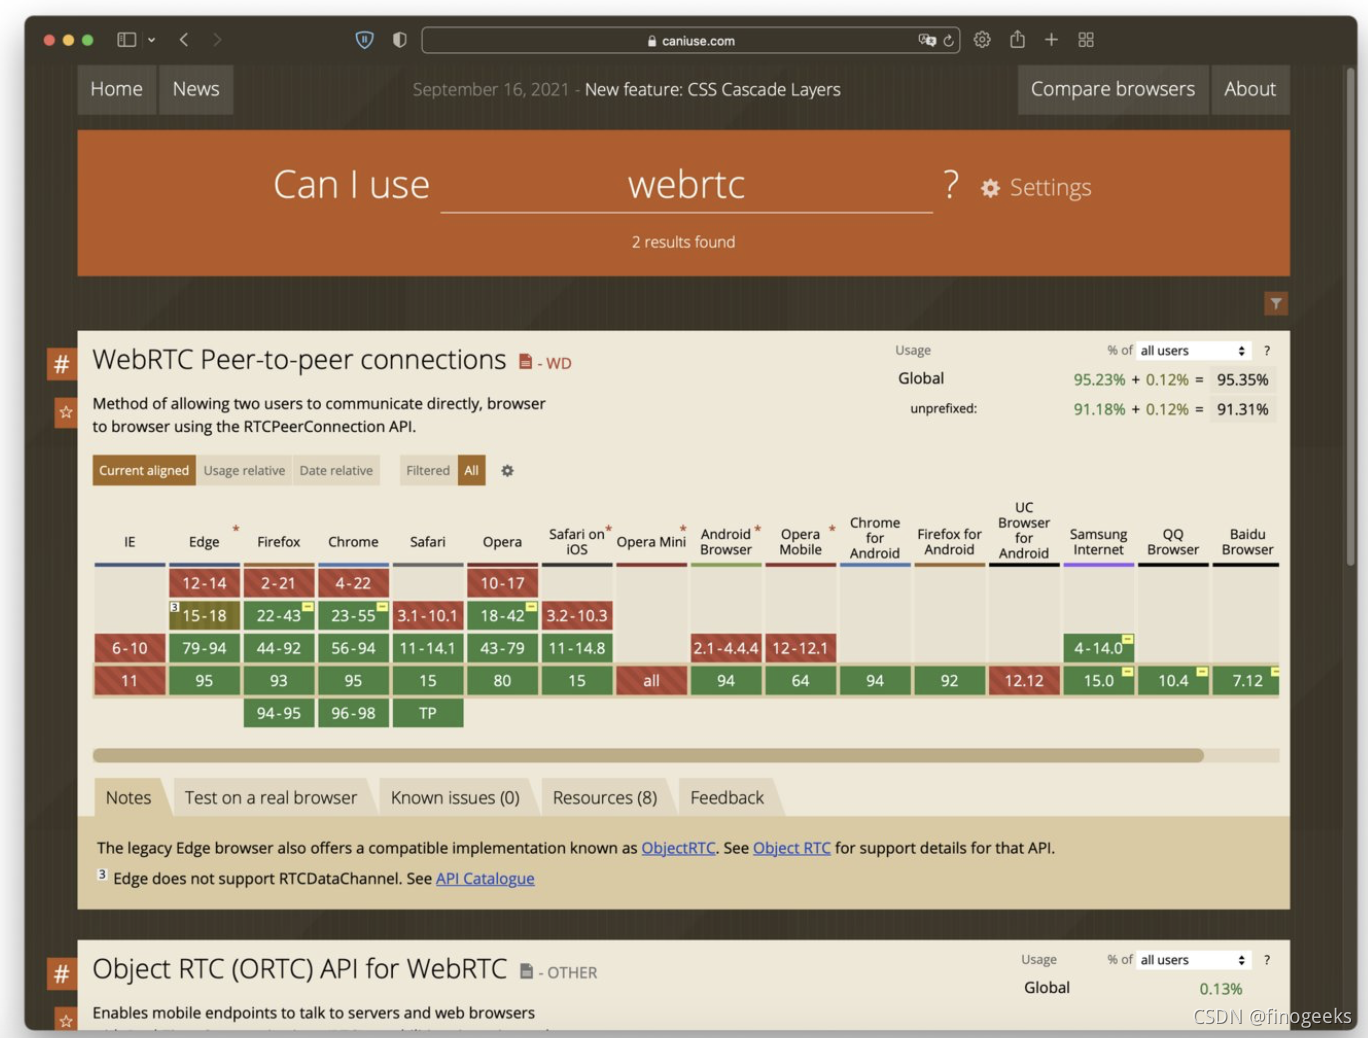
Task: Reload the page with the refresh icon
Action: (x=948, y=41)
